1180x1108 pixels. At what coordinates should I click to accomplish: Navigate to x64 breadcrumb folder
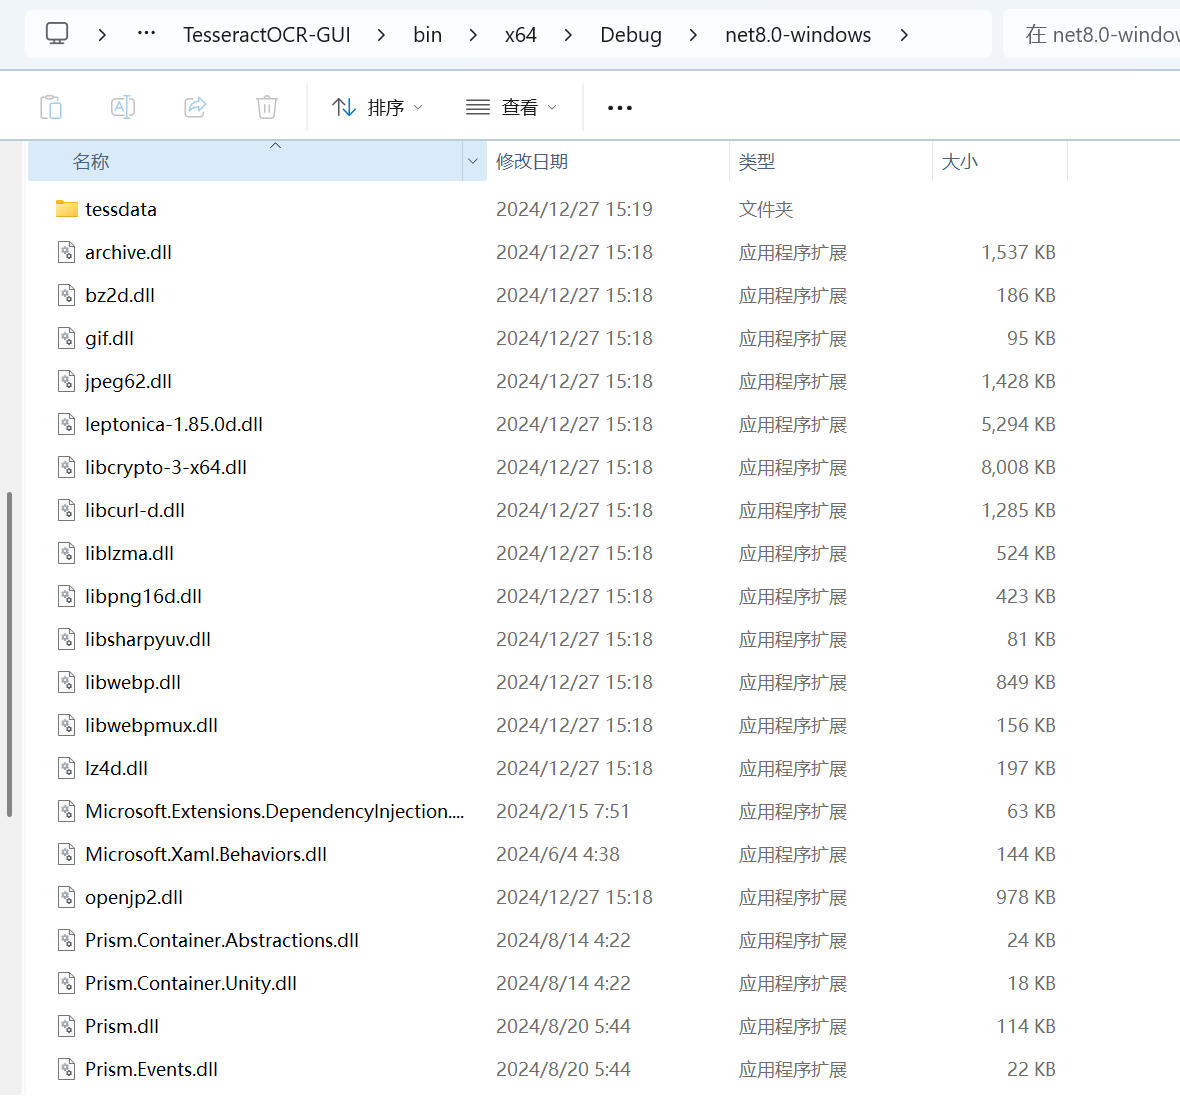[x=521, y=35]
